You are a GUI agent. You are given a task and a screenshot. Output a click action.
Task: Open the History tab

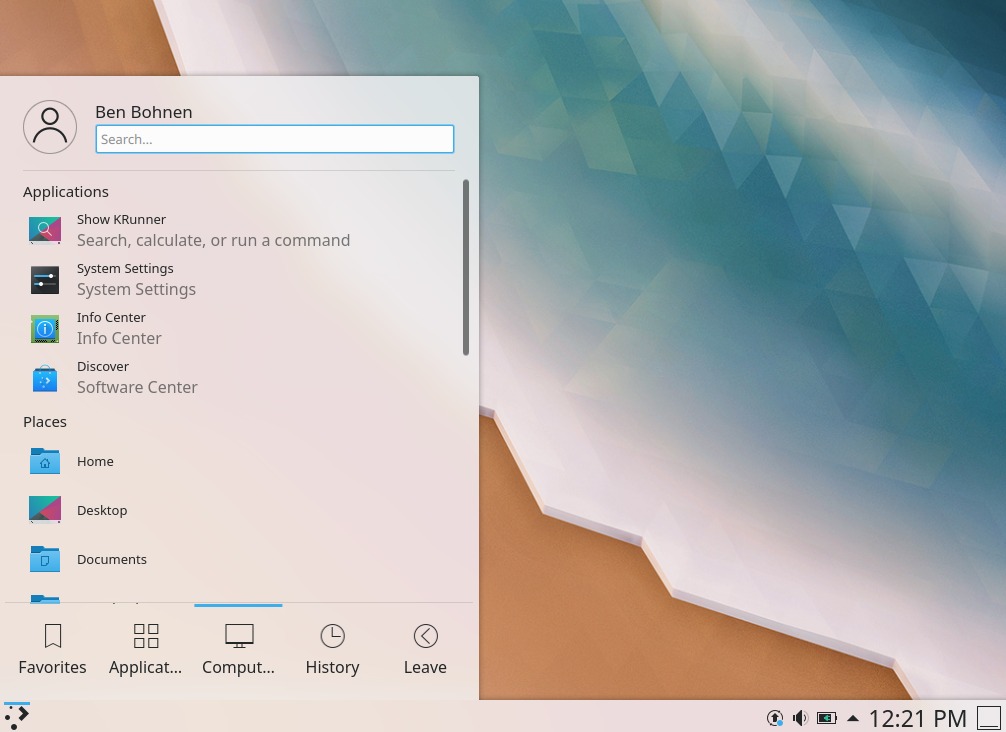point(332,649)
